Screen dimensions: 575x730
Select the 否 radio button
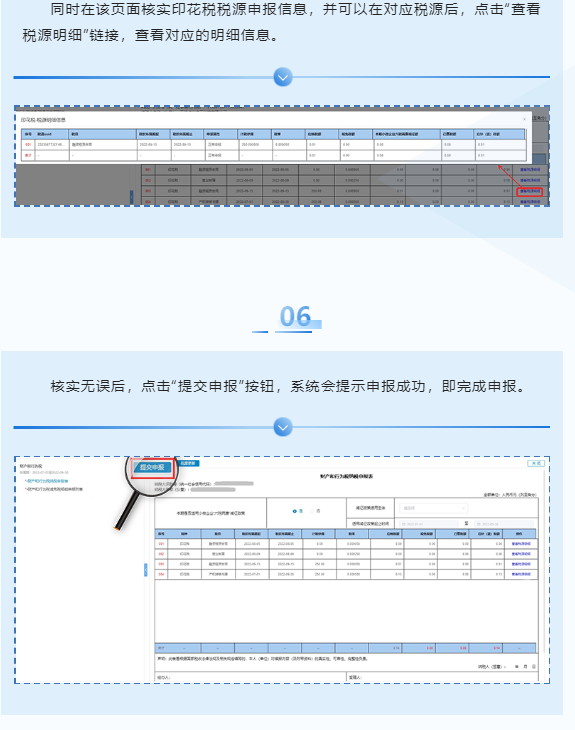312,511
